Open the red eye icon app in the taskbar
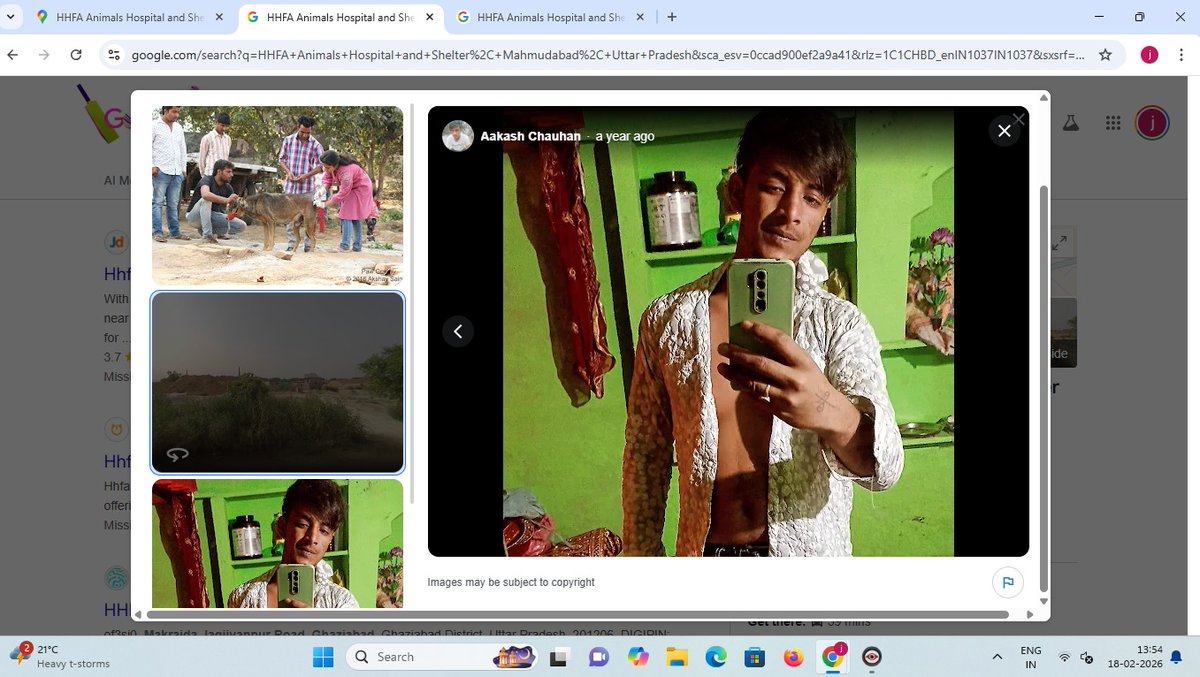The width and height of the screenshot is (1200, 677). click(x=872, y=657)
